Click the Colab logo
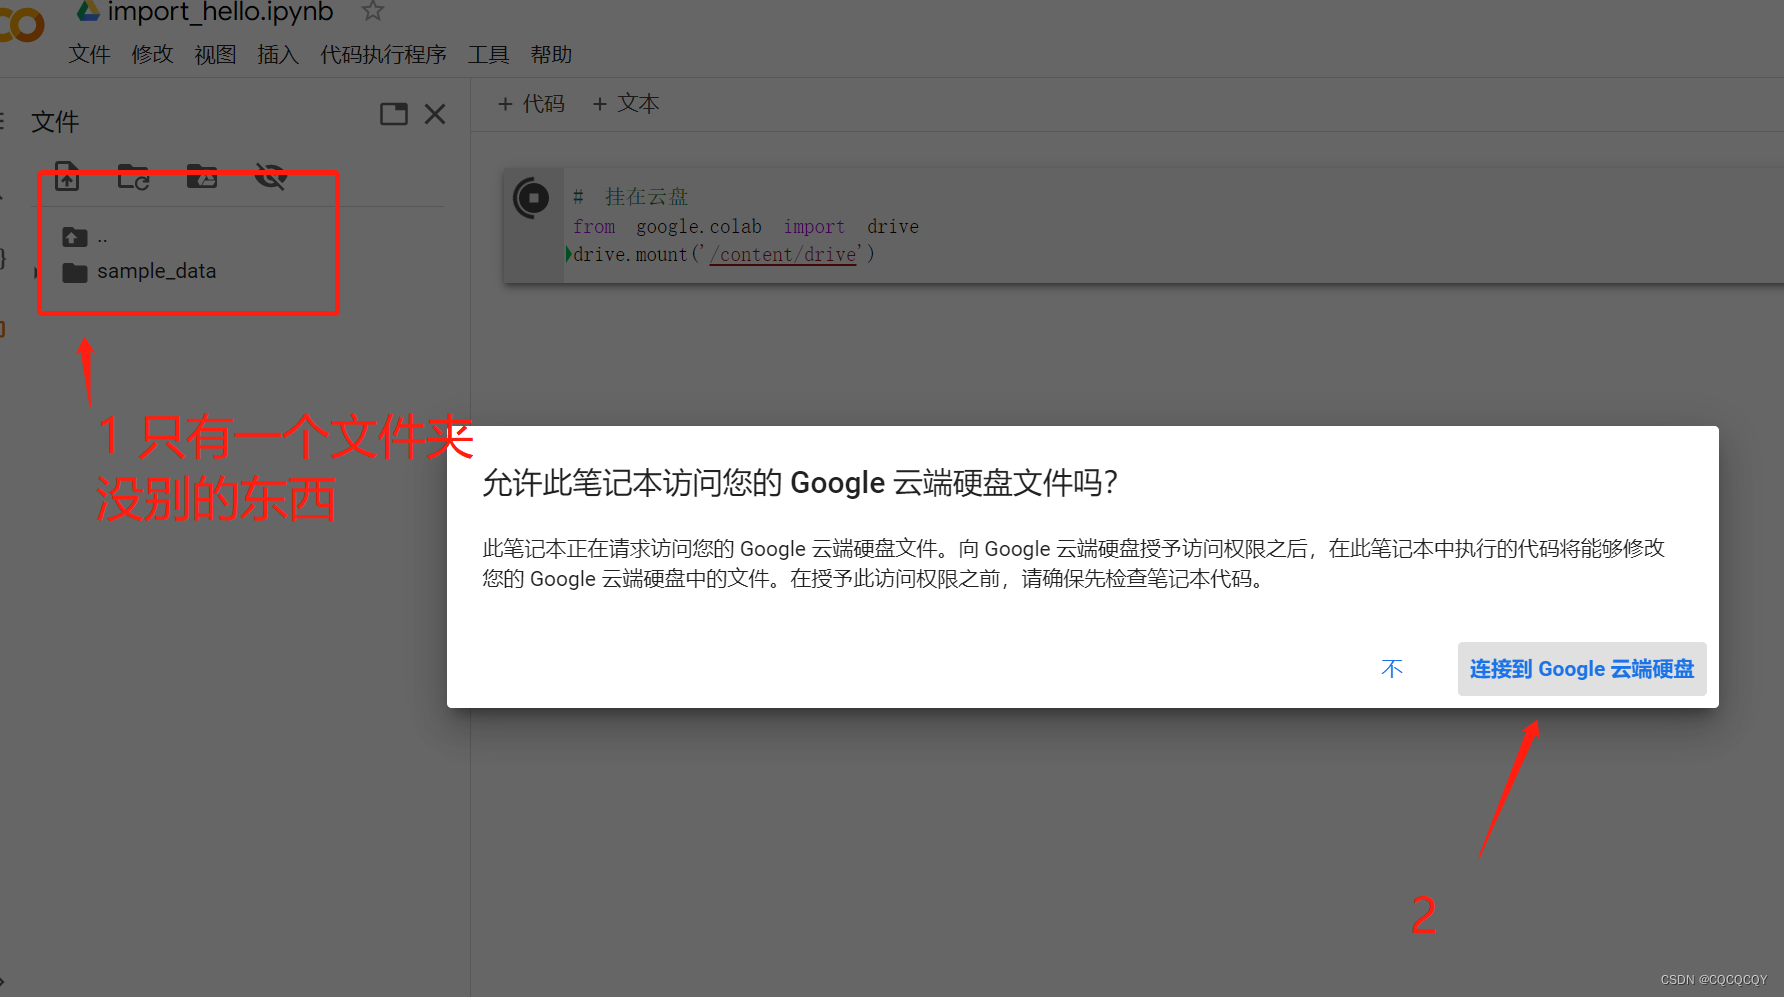1784x997 pixels. 20,24
